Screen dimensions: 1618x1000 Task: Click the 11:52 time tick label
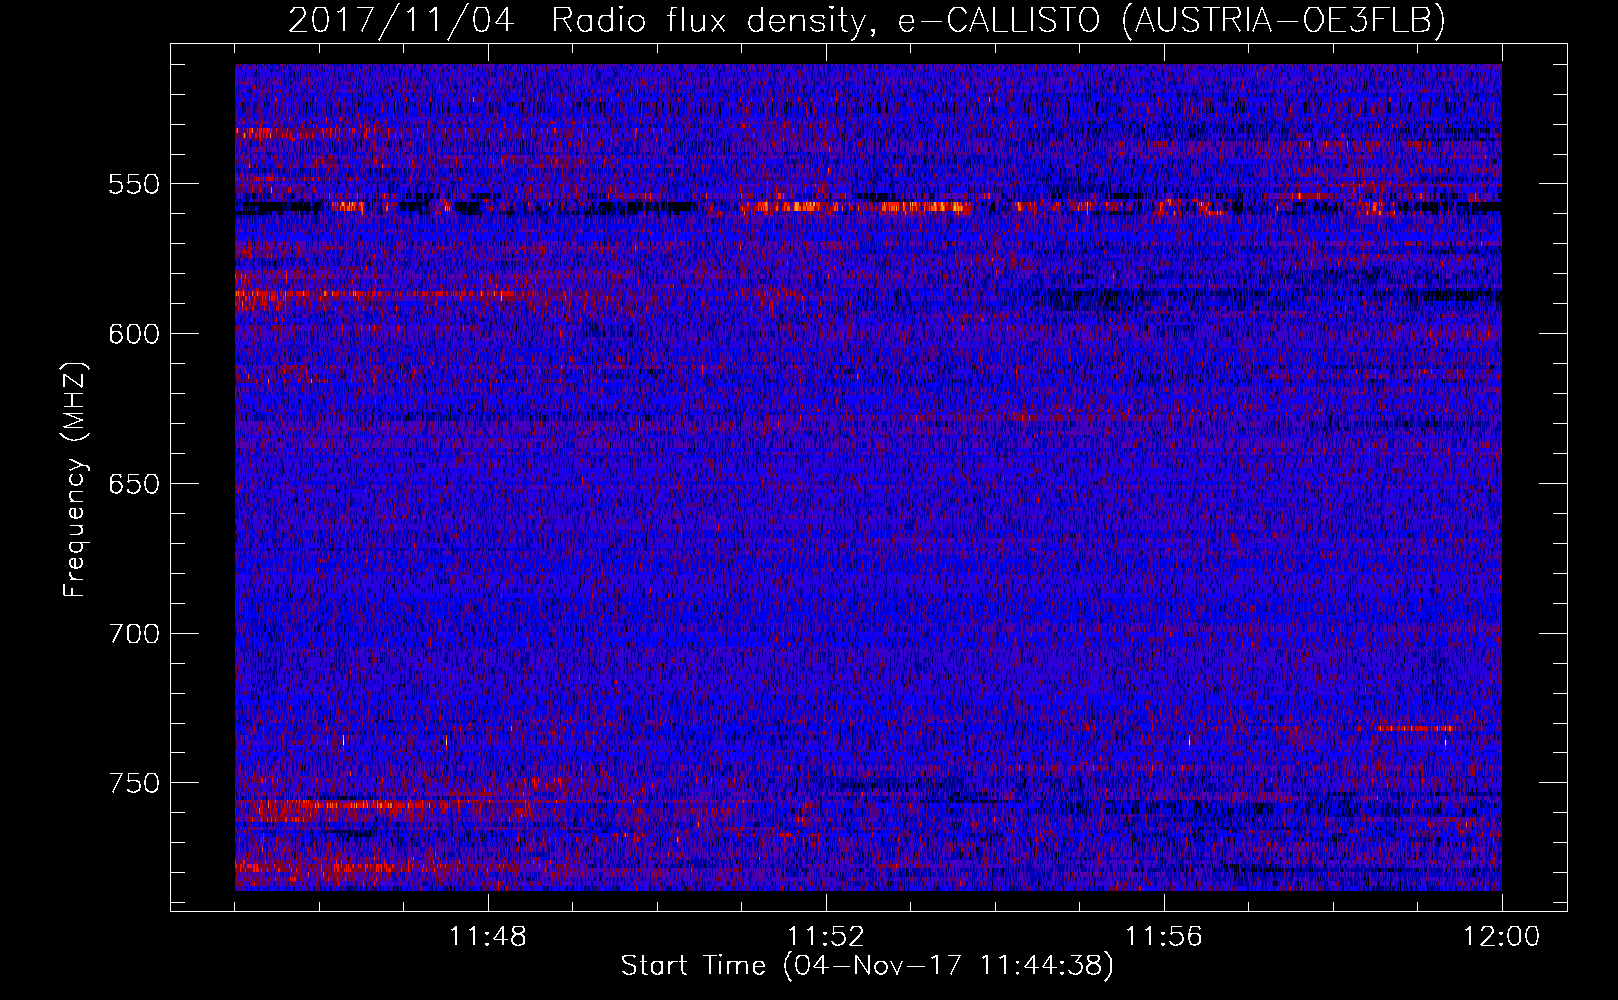826,937
